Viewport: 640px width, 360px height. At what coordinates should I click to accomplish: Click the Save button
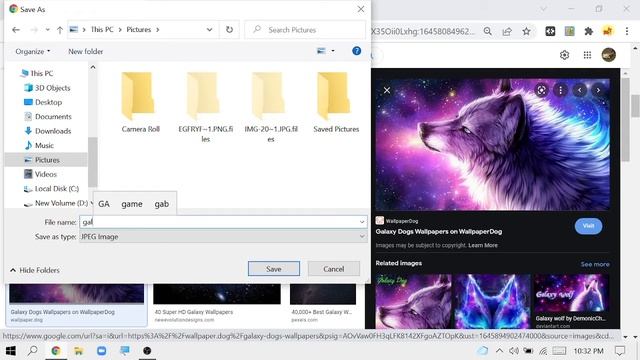point(273,269)
